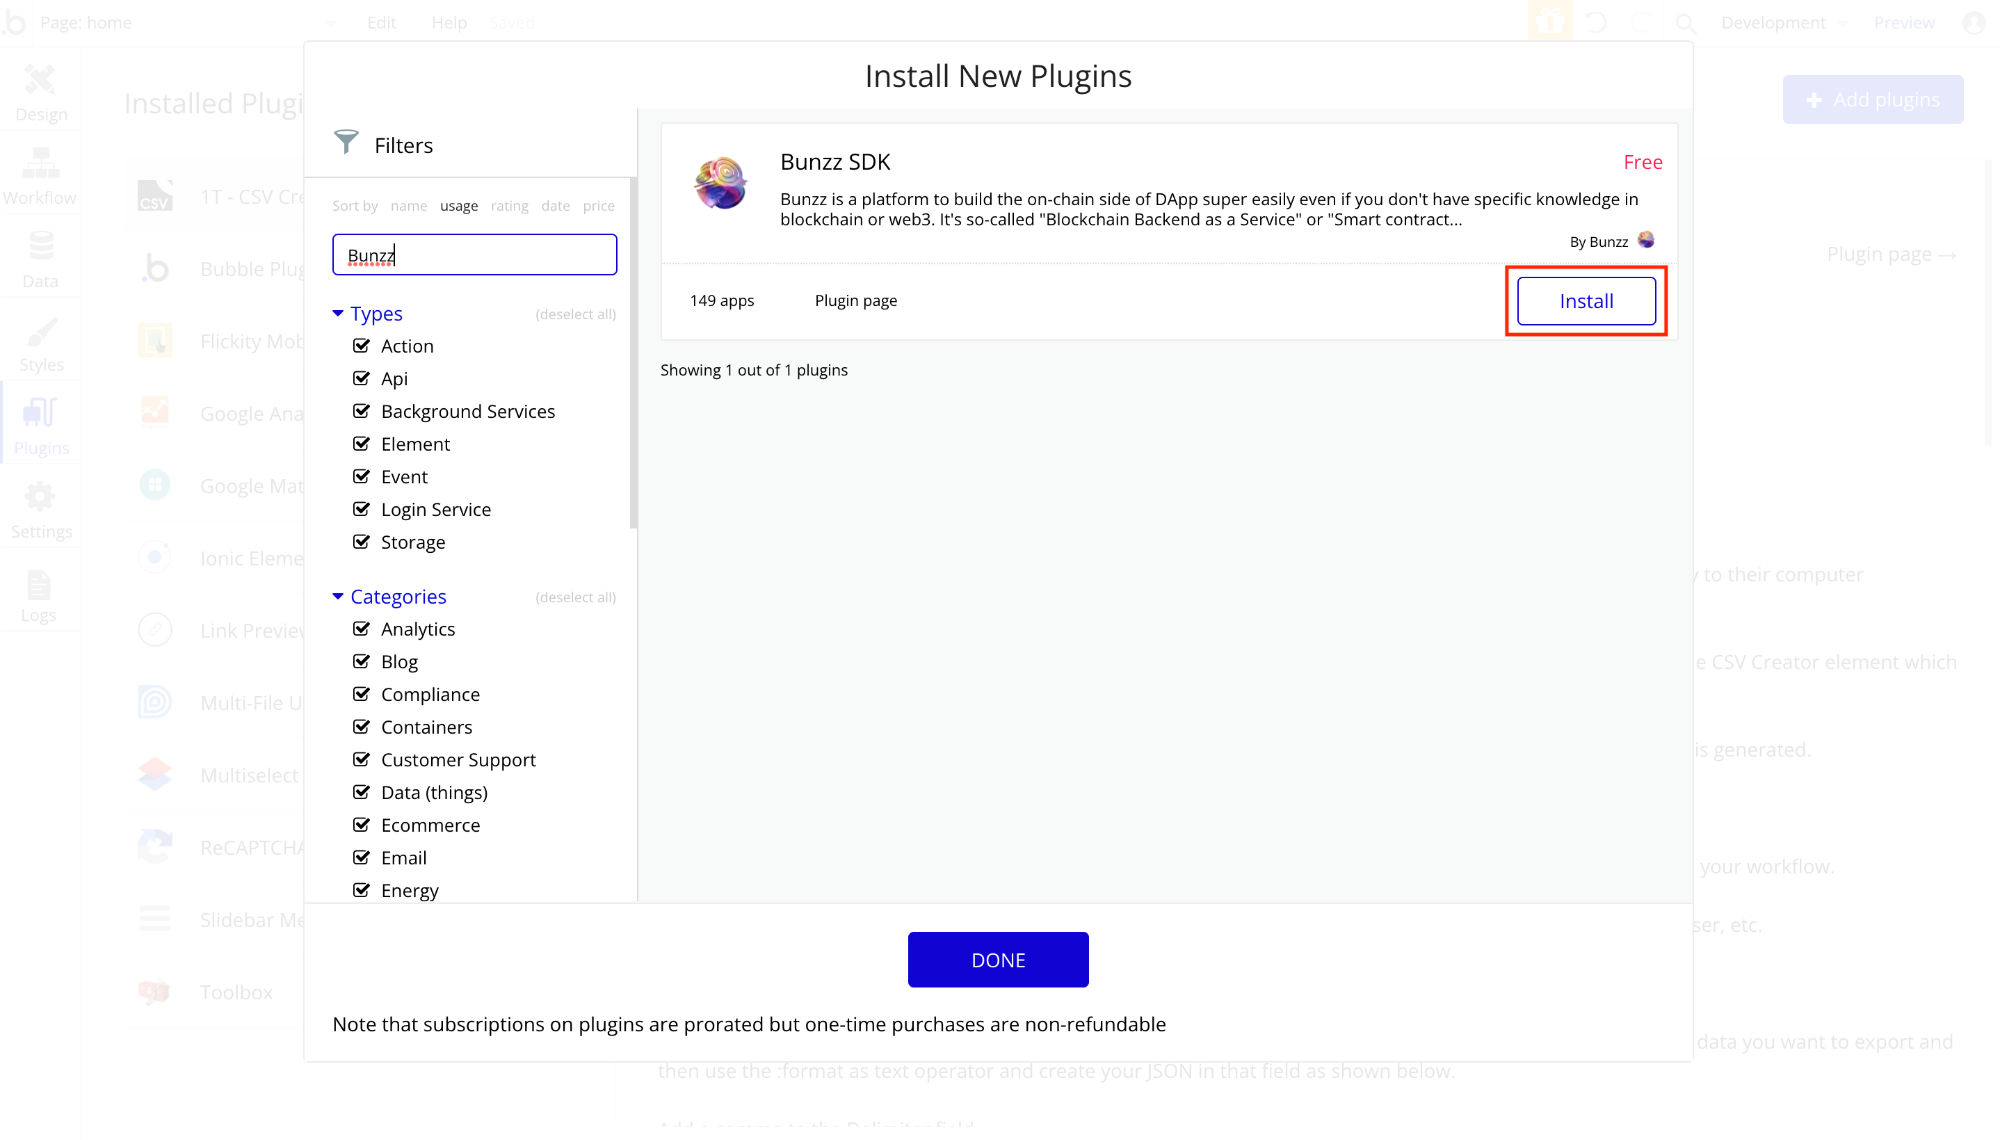
Task: Uncheck the Data (things) category filter
Action: (x=362, y=792)
